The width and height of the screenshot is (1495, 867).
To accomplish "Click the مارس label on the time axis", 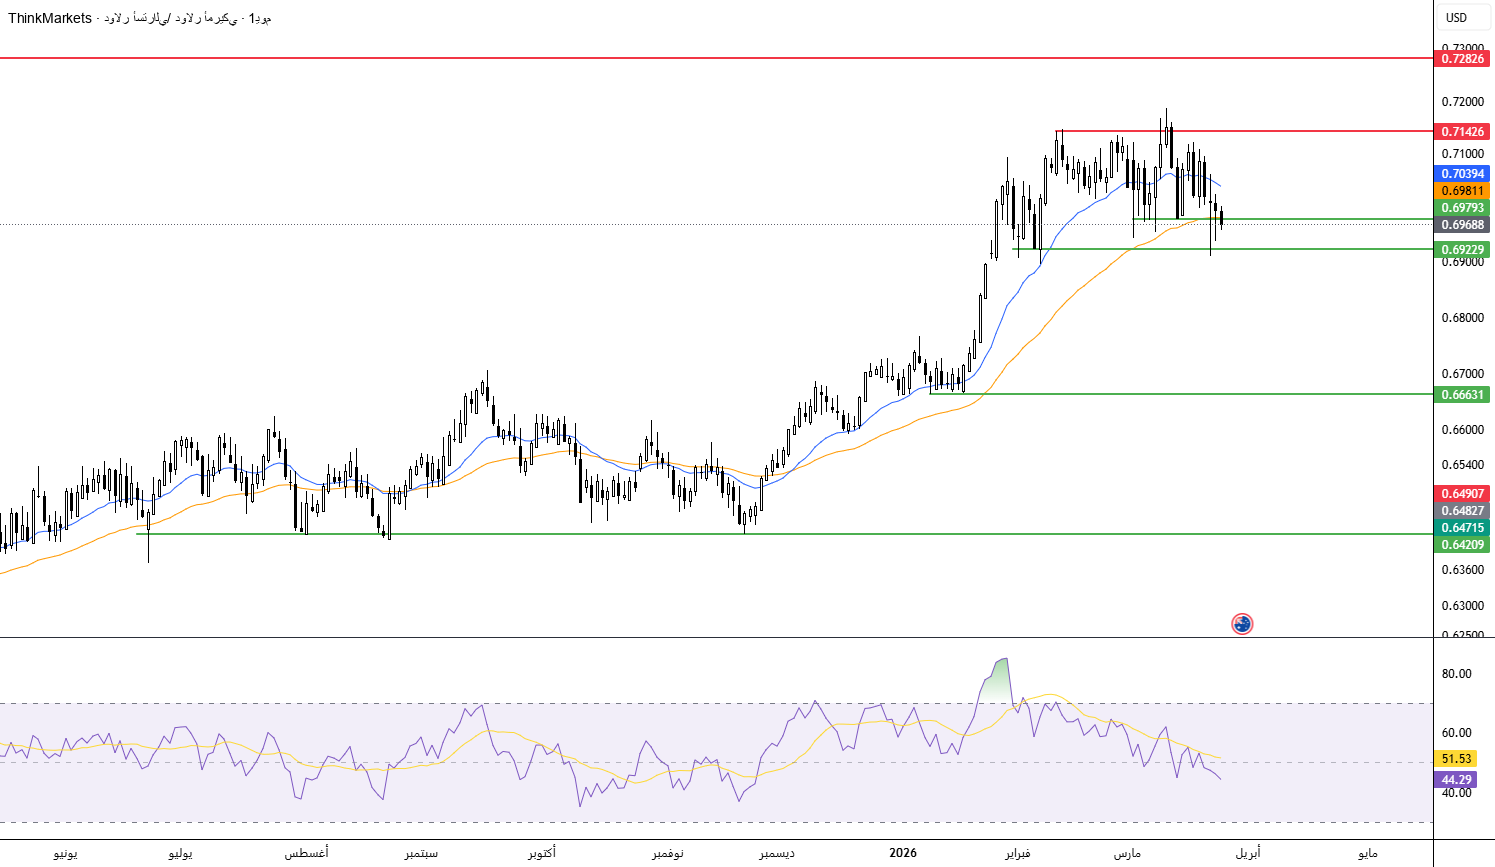I will (x=1127, y=853).
